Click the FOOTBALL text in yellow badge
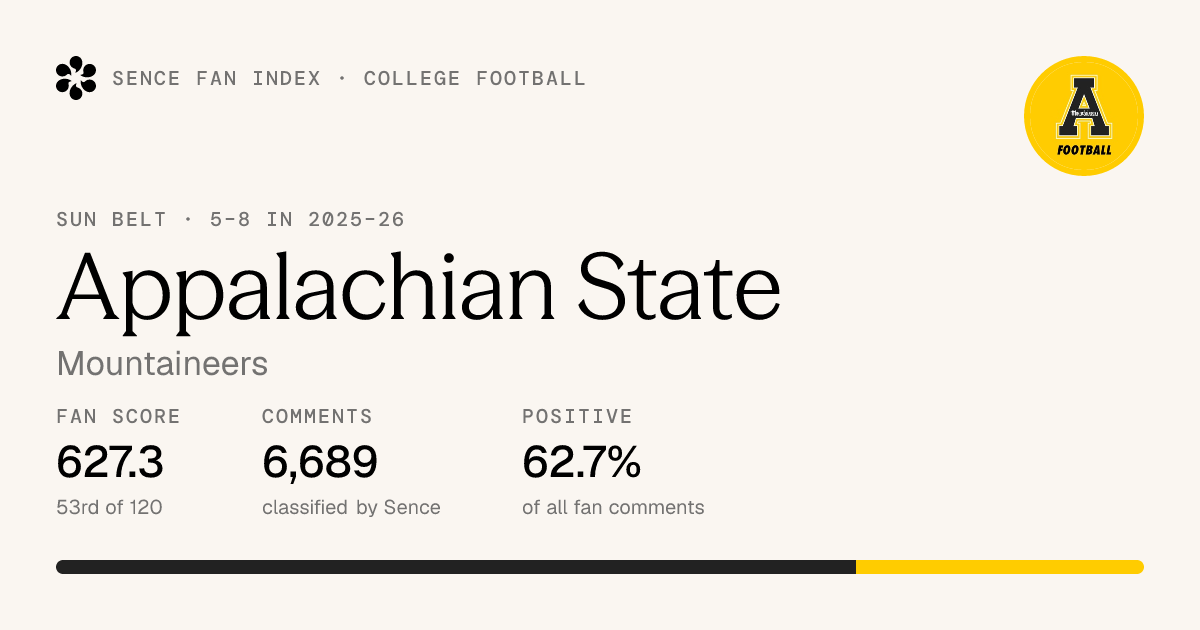Viewport: 1200px width, 630px height. (1084, 151)
